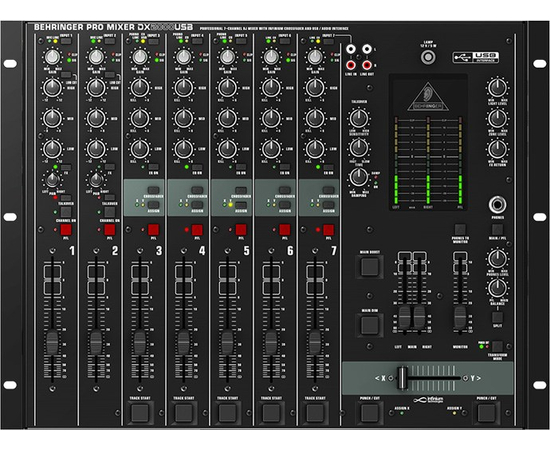Toggle the Main/PFL button
This screenshot has height=450, width=550.
point(497,230)
